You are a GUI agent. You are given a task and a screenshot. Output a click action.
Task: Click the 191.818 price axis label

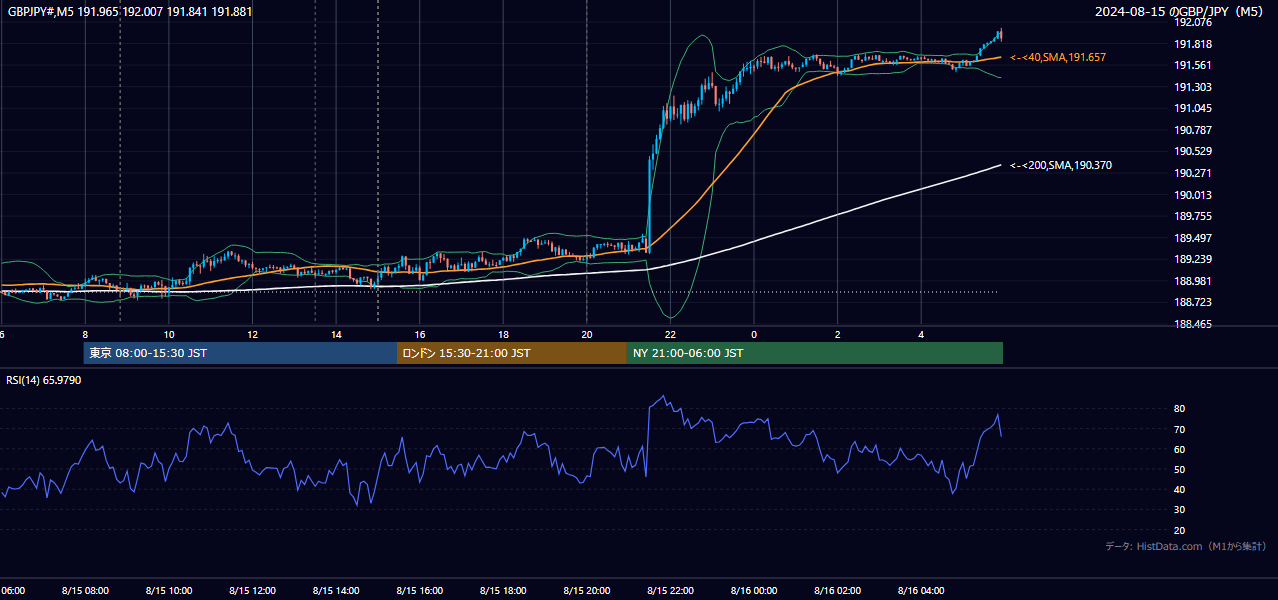pos(1192,44)
